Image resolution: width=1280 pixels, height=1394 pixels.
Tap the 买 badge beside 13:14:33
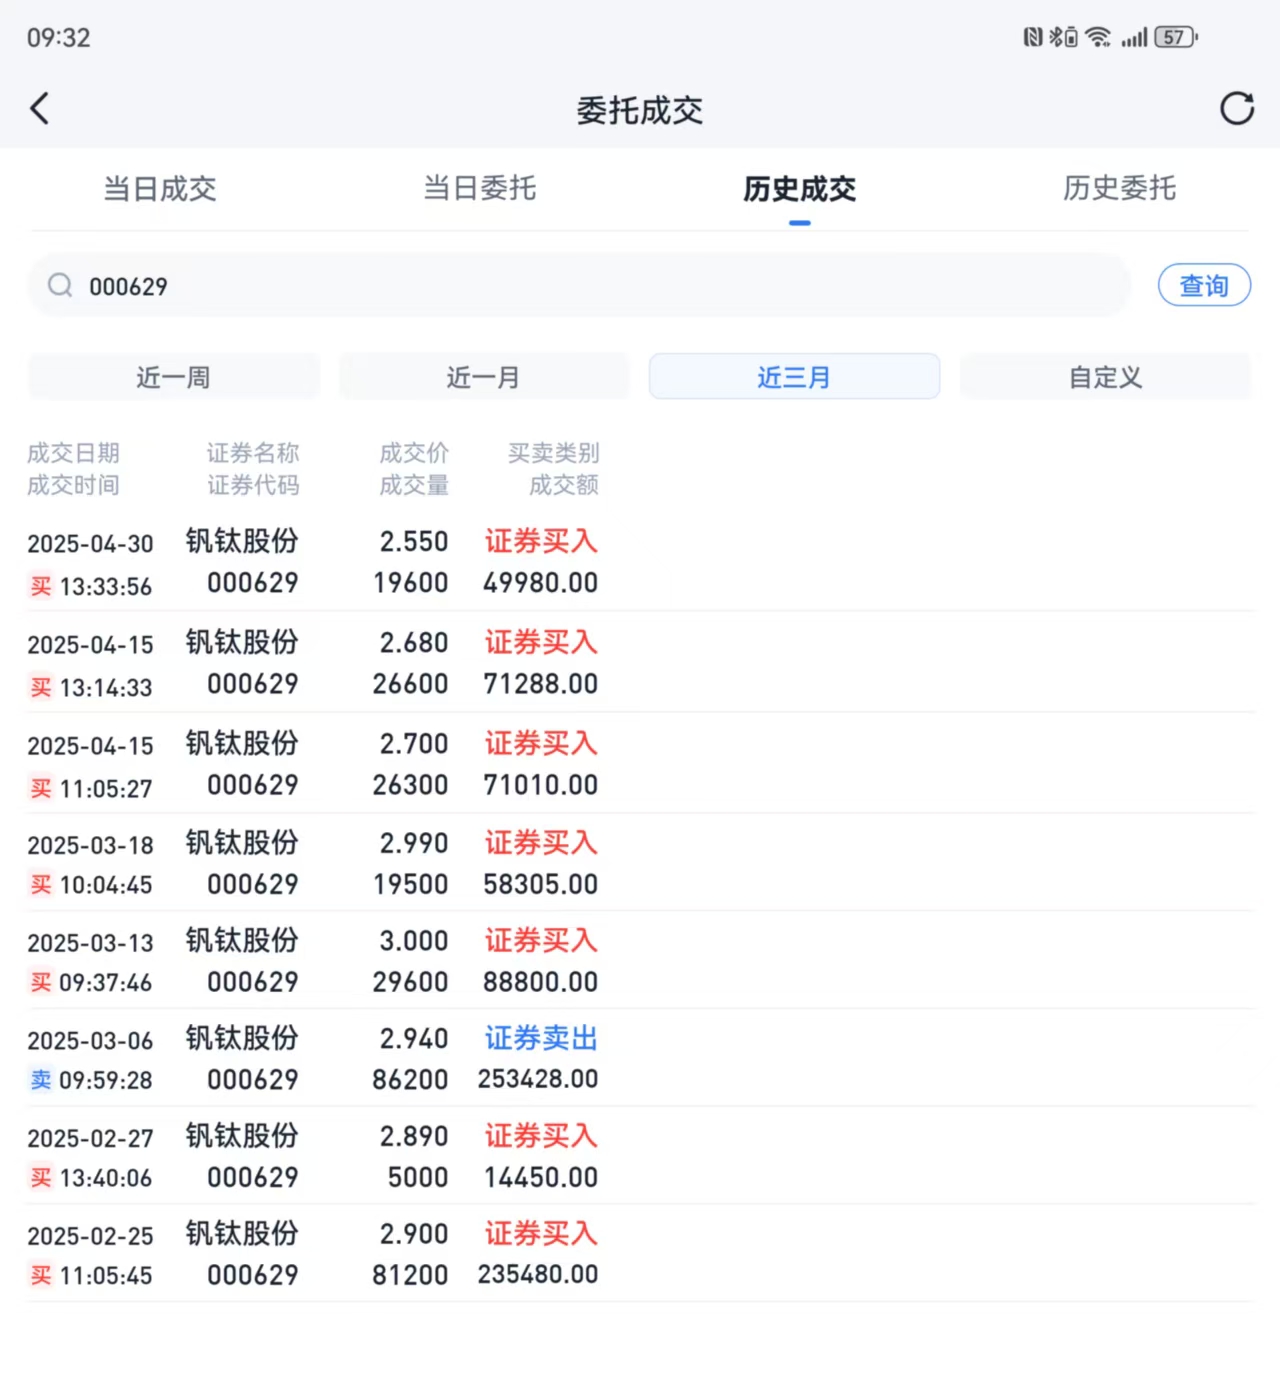tap(41, 687)
